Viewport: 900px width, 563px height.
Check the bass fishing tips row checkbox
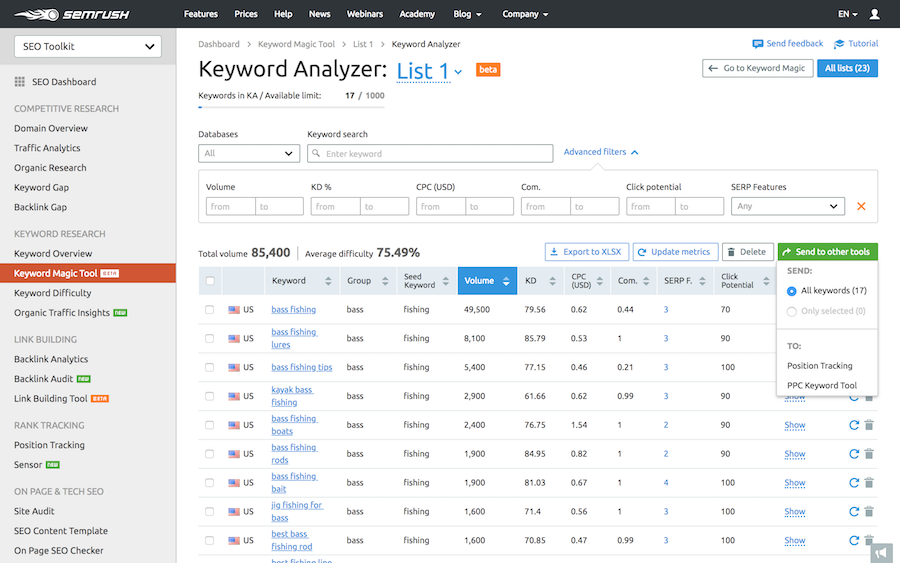pyautogui.click(x=210, y=367)
